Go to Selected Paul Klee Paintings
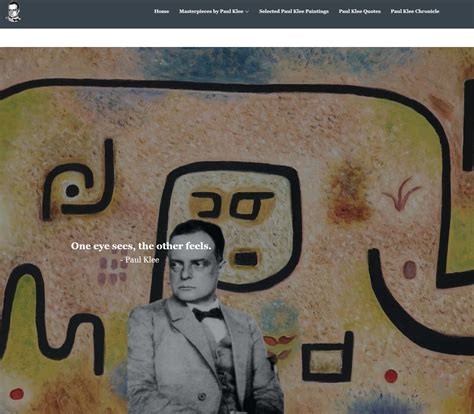 tap(294, 11)
